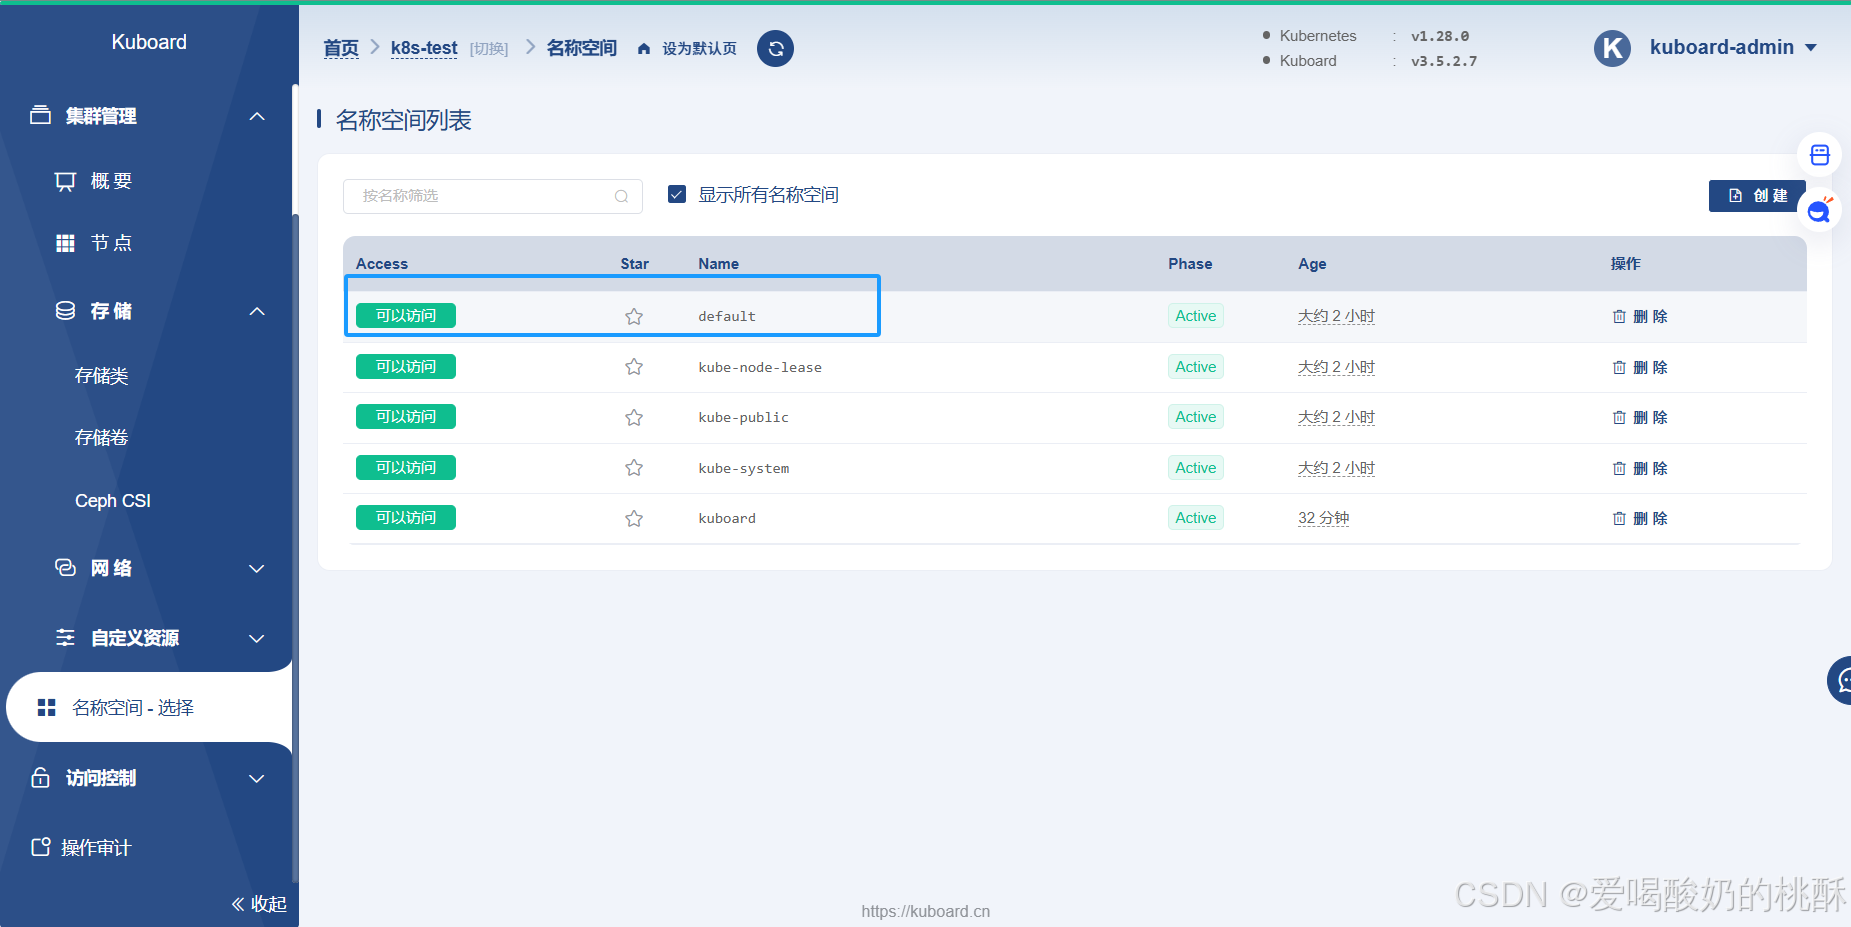Open 存储类 in the sidebar

(101, 376)
